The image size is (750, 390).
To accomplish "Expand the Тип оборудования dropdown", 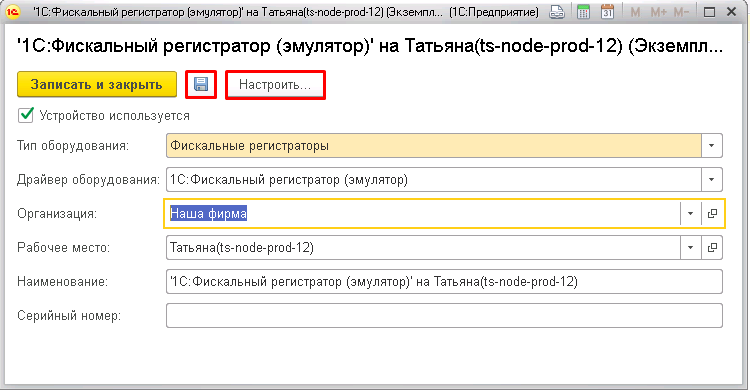I will 712,145.
